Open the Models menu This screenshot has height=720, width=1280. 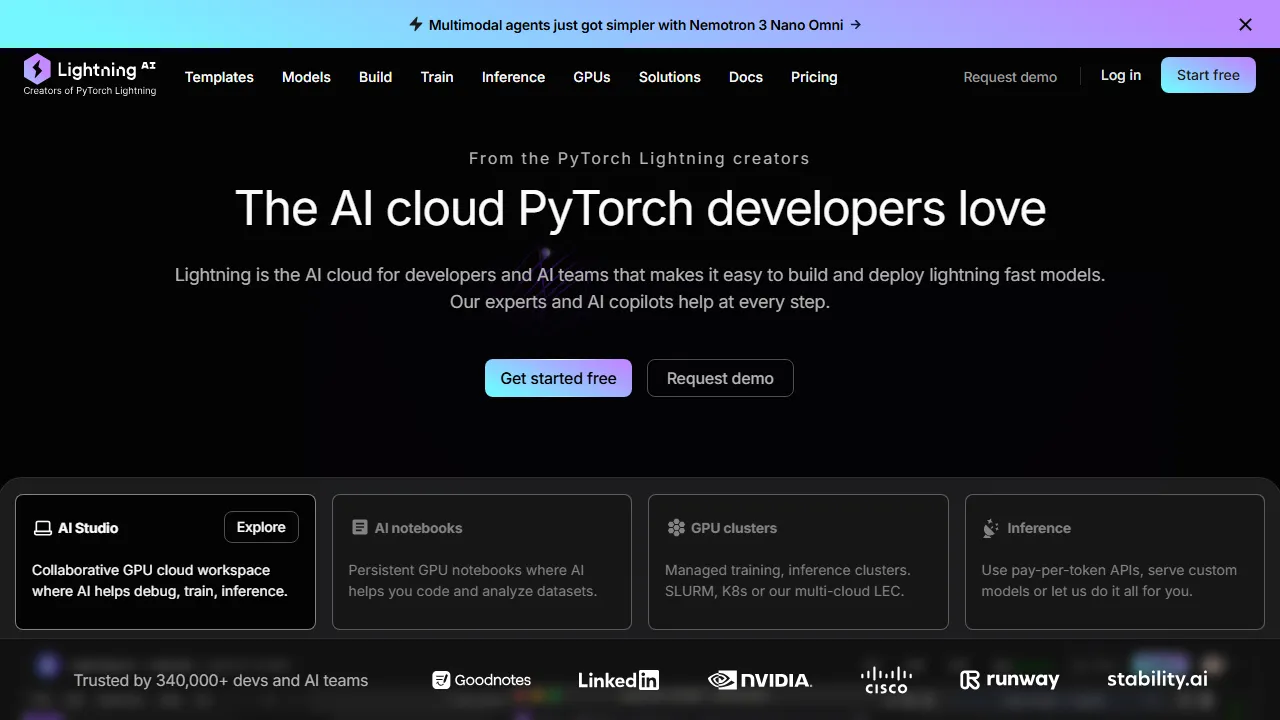click(306, 77)
